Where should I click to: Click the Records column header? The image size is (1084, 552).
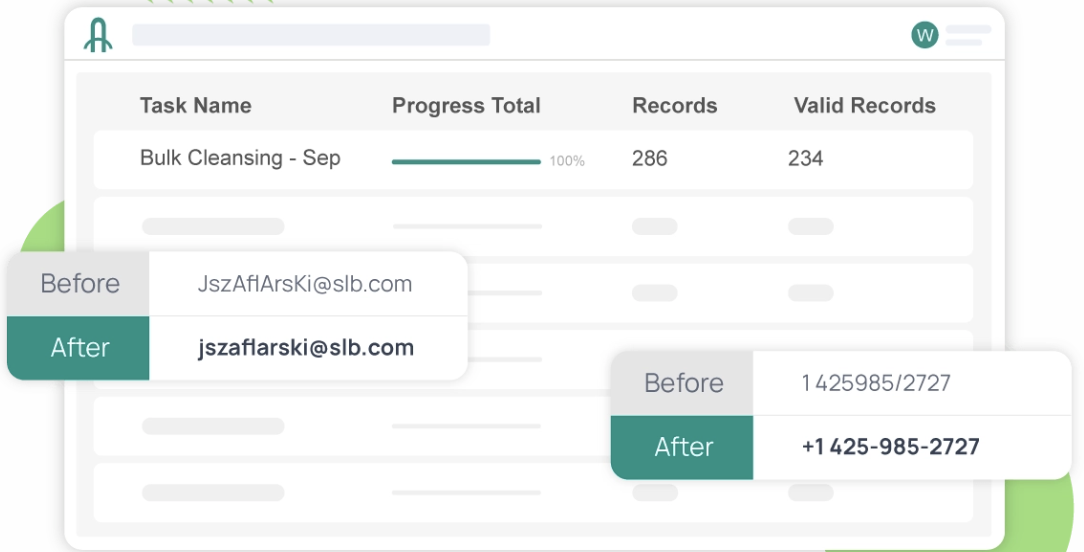point(675,106)
